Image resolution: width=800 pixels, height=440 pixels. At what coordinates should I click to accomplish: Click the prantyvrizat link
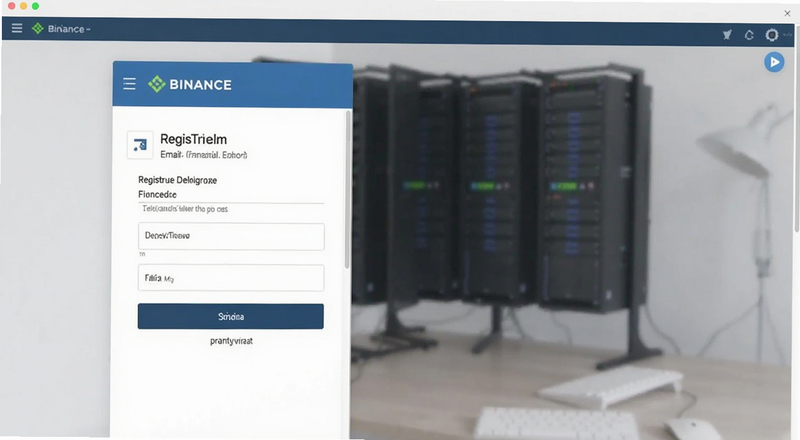[231, 341]
